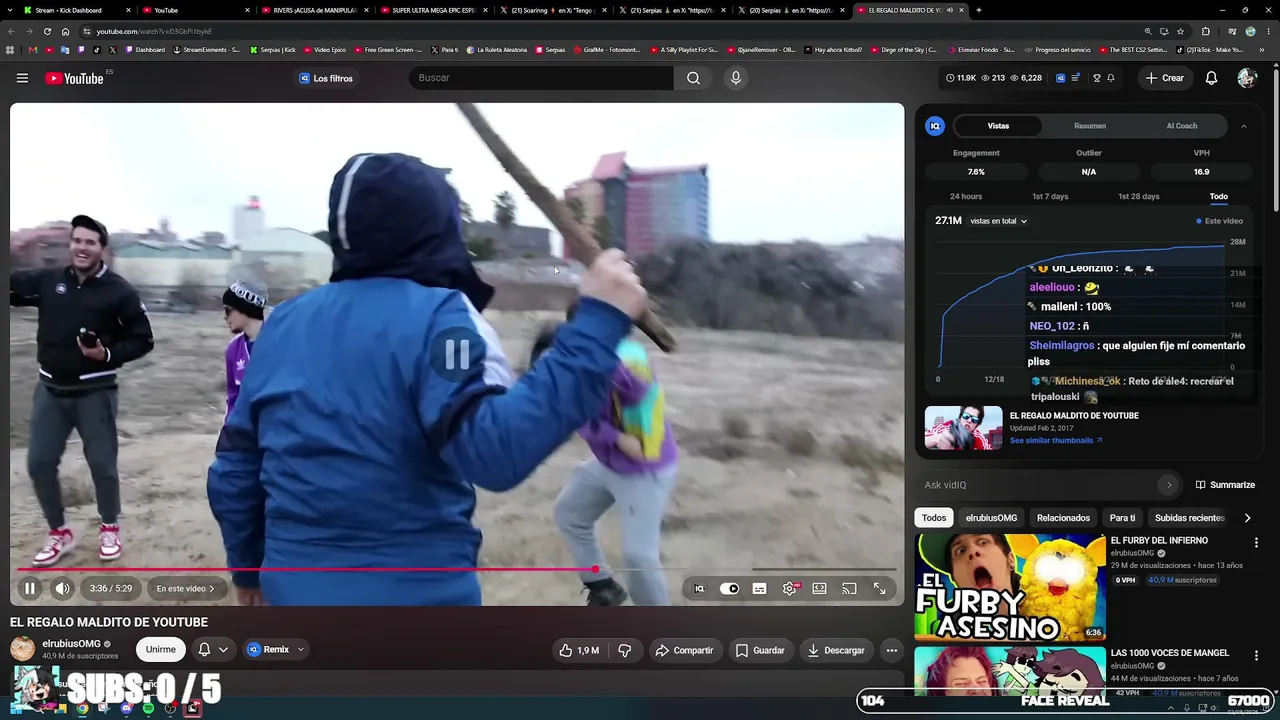Viewport: 1280px width, 720px height.
Task: Dislike the video
Action: [x=625, y=650]
